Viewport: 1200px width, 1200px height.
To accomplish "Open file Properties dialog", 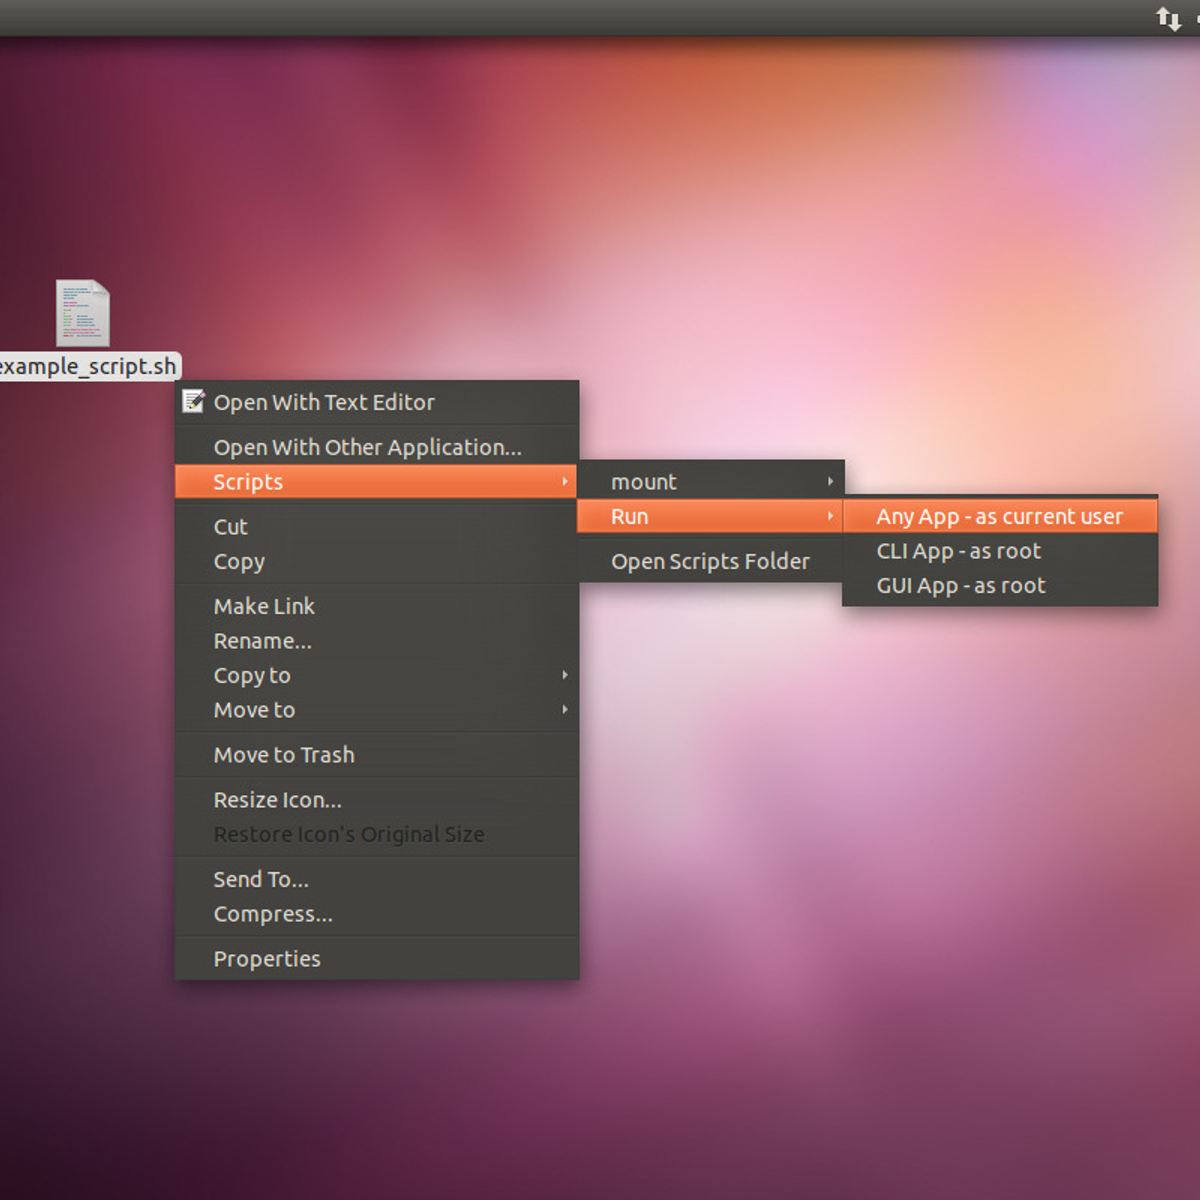I will click(267, 959).
